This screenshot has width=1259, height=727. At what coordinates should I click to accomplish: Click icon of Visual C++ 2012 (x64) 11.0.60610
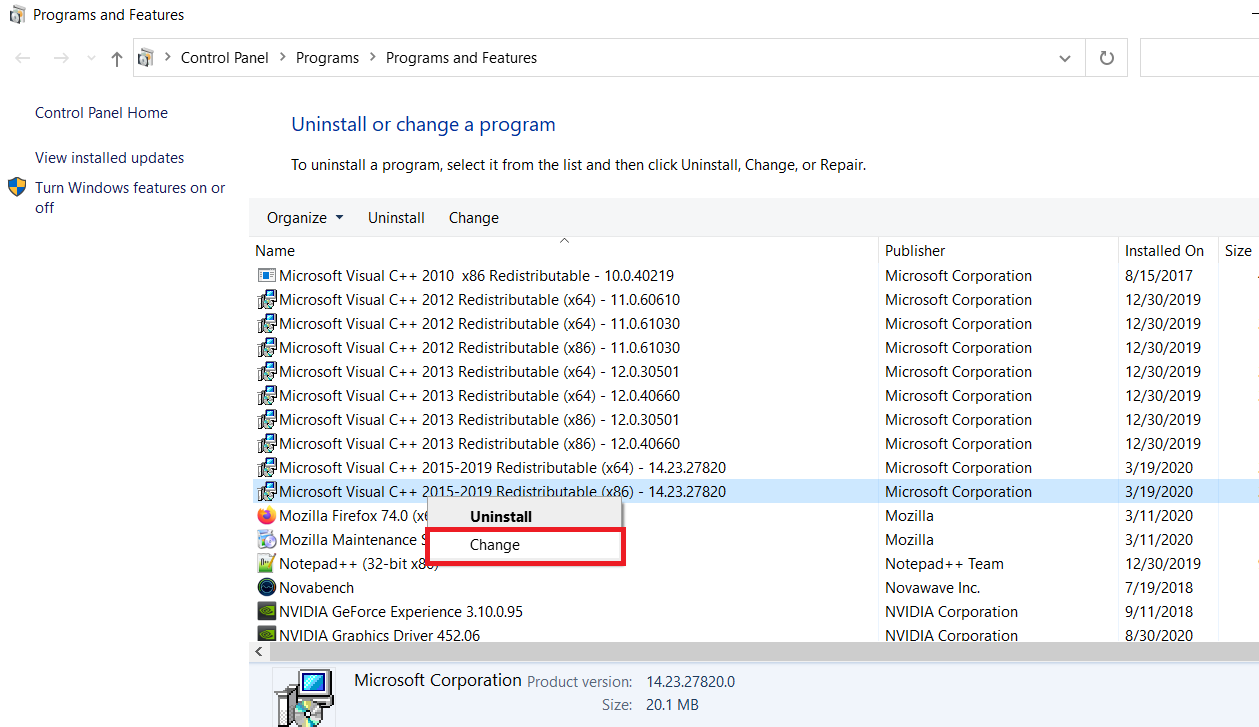point(266,300)
